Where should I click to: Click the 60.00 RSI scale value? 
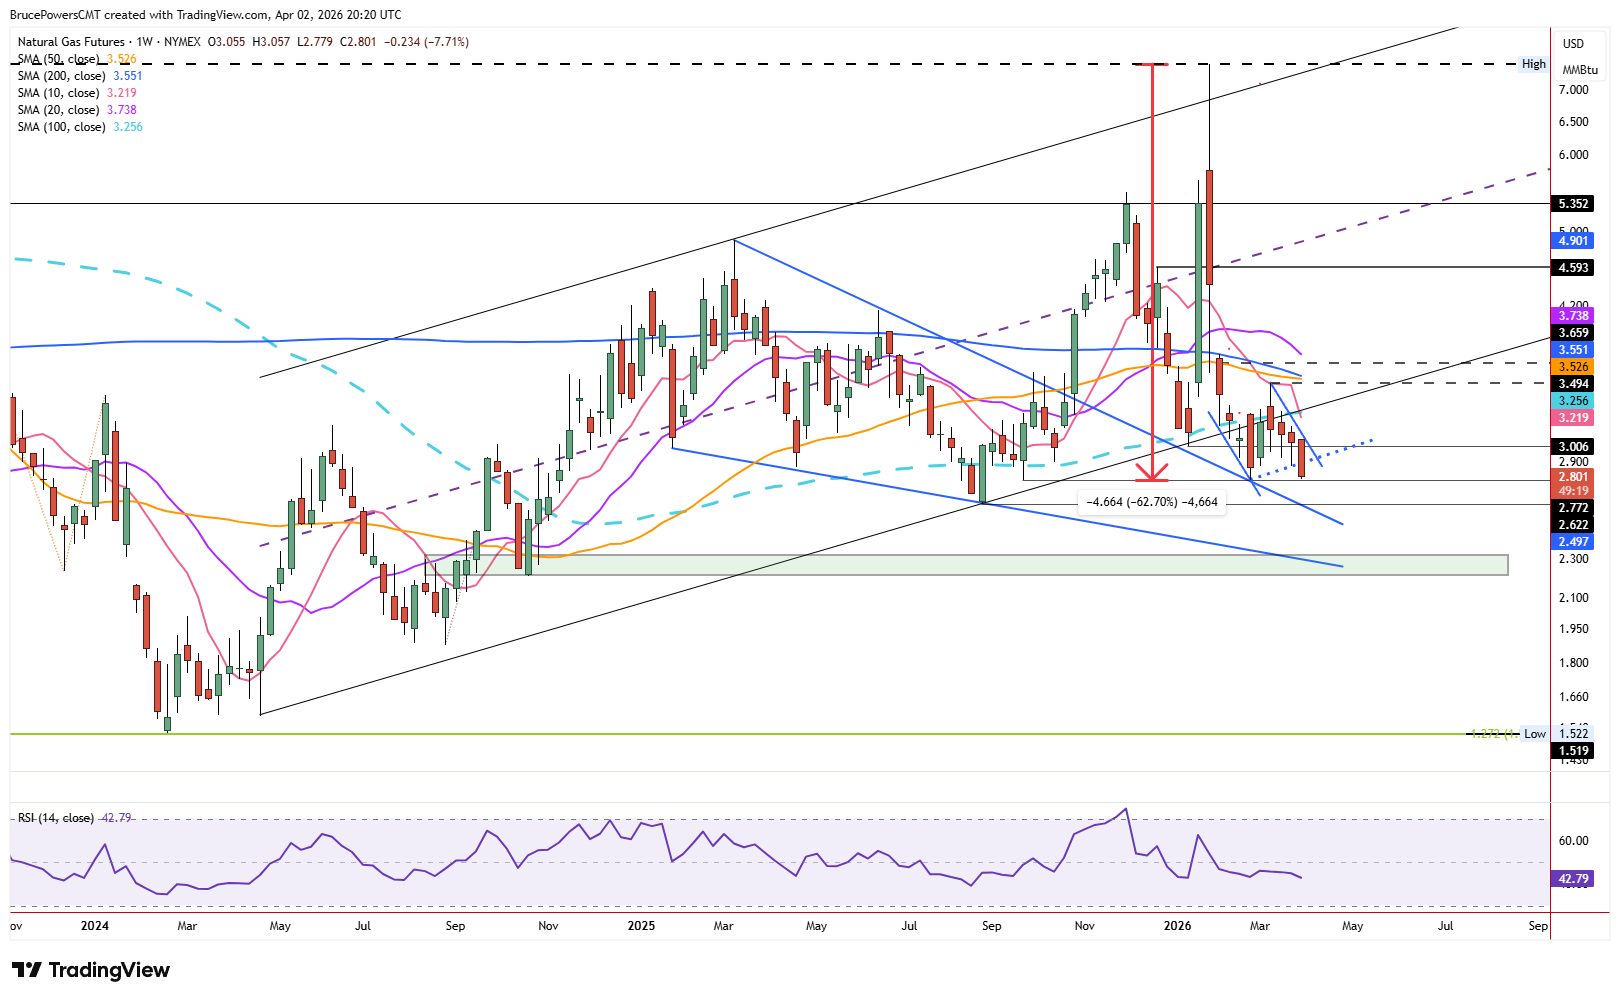pyautogui.click(x=1573, y=841)
